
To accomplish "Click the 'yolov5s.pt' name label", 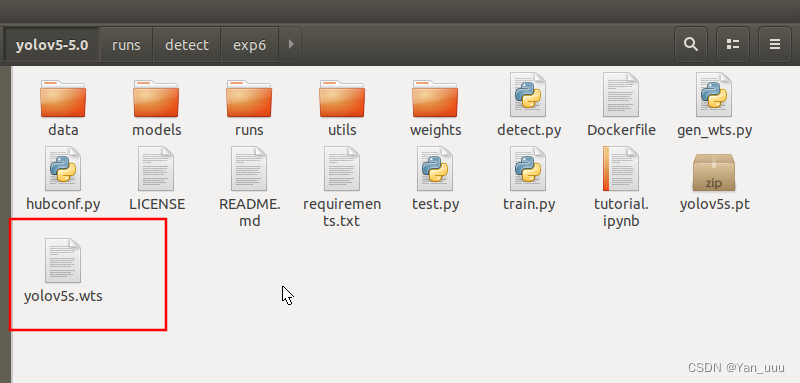I will (714, 205).
